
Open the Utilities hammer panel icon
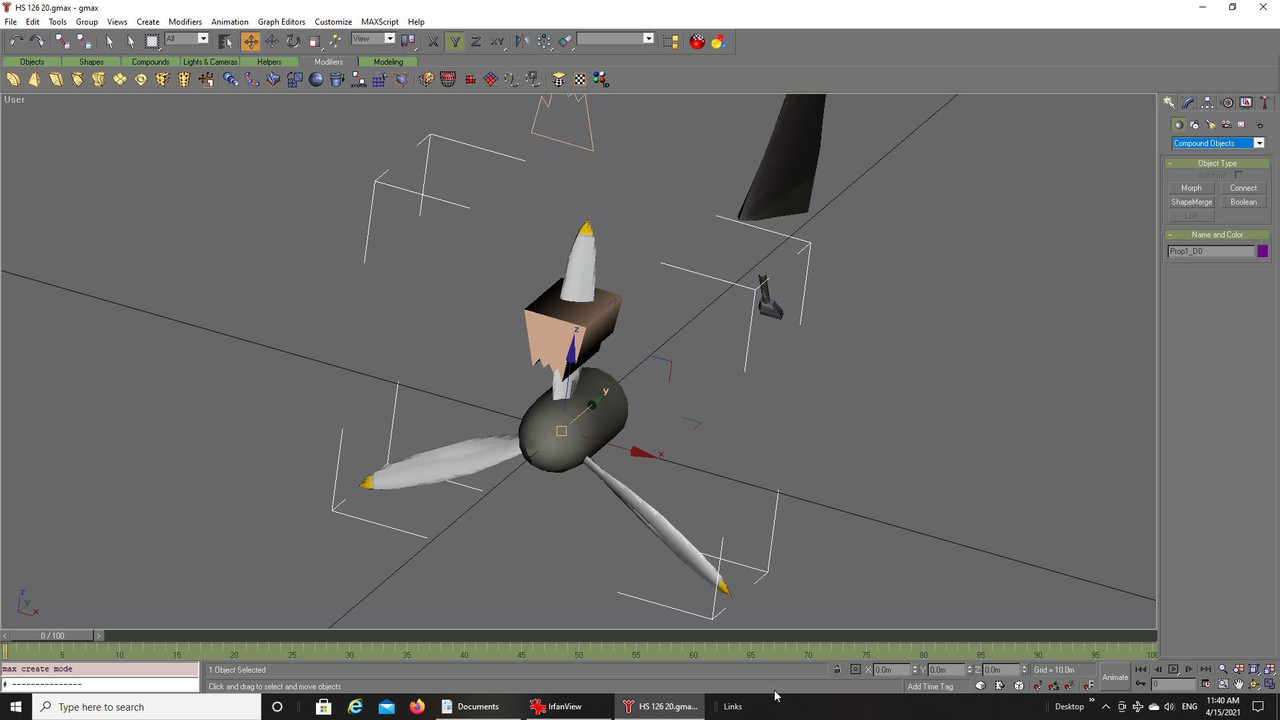point(1265,102)
